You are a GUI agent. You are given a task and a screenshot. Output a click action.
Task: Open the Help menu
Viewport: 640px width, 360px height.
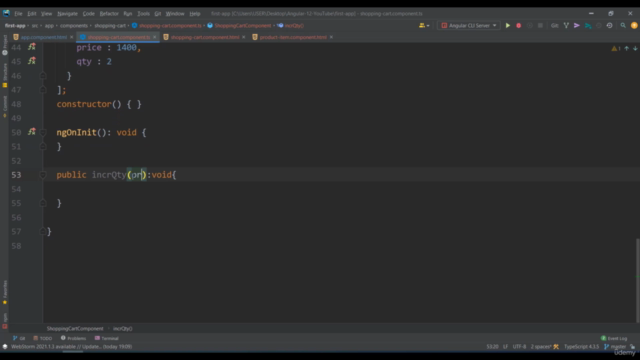point(195,13)
